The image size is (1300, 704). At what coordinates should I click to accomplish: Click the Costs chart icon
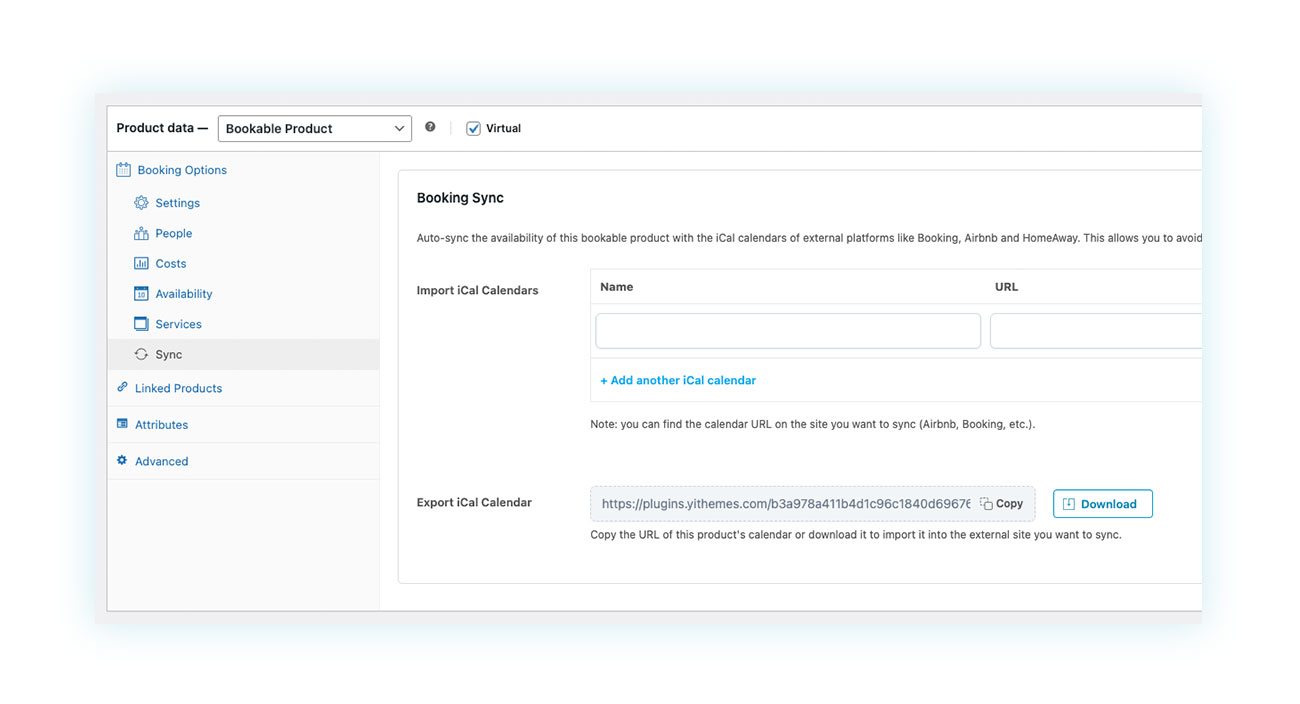click(x=141, y=264)
